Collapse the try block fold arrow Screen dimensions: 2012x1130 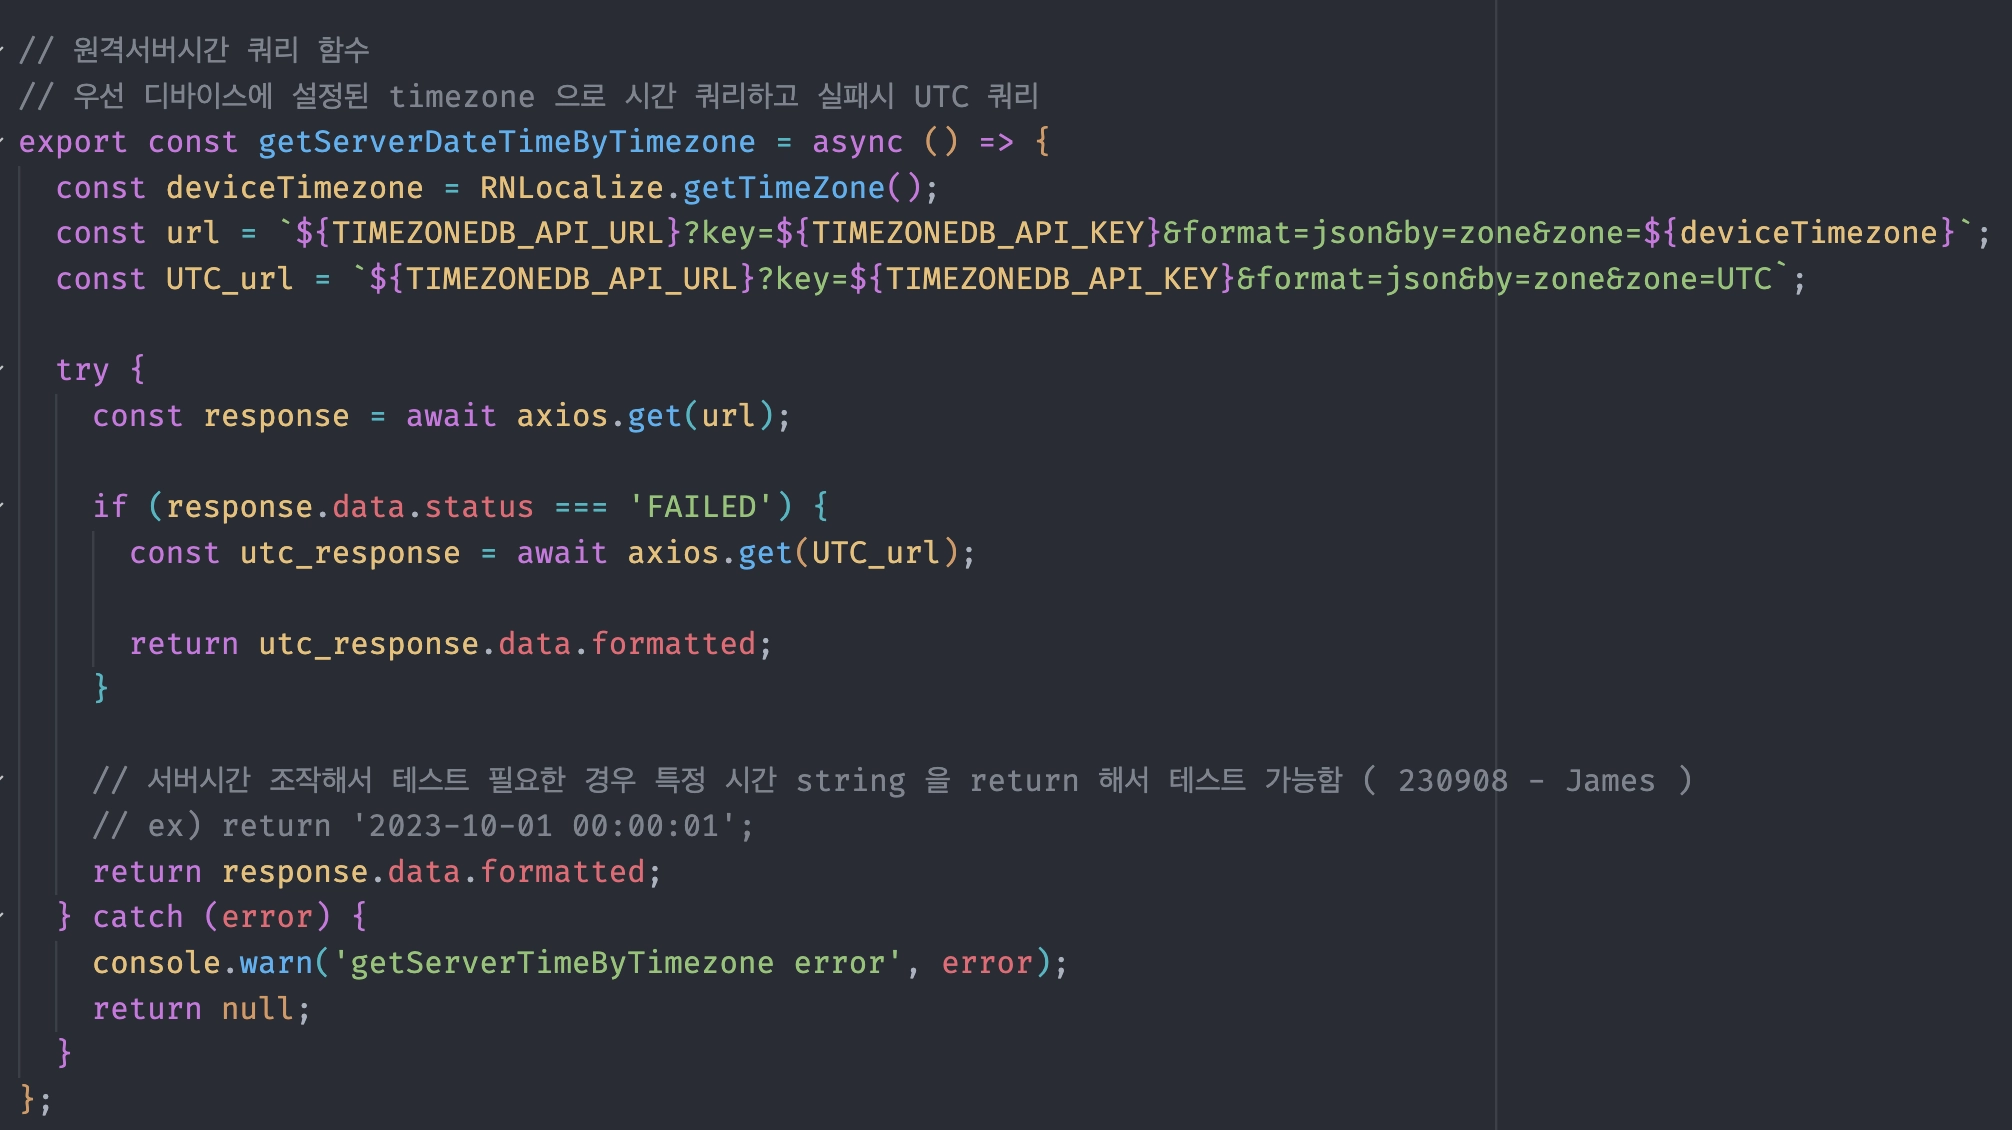pos(3,369)
